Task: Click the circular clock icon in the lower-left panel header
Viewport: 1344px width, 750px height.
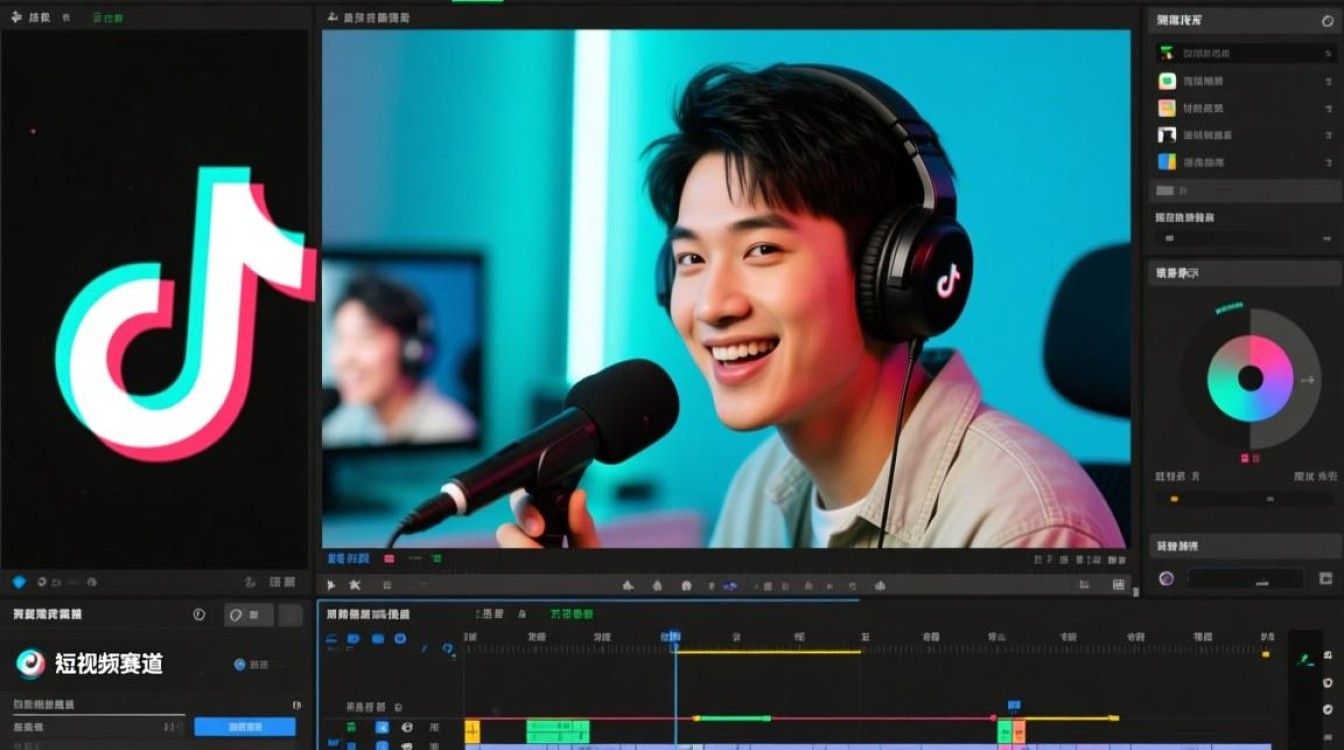Action: (x=199, y=615)
